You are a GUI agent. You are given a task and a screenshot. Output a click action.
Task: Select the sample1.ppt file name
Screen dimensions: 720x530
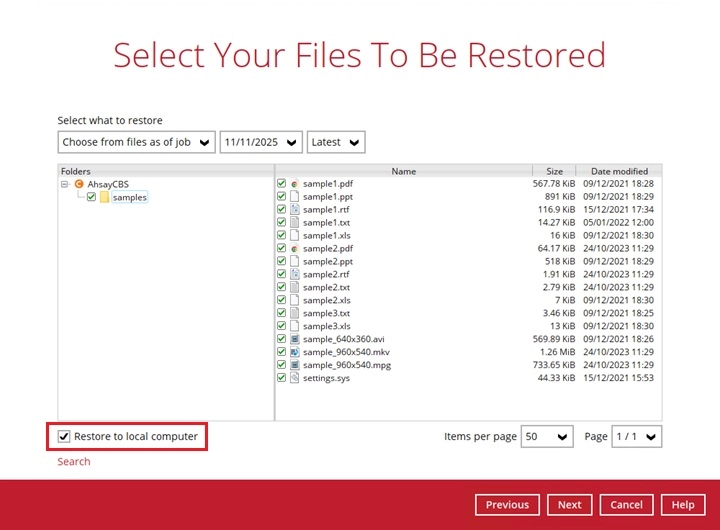point(328,197)
